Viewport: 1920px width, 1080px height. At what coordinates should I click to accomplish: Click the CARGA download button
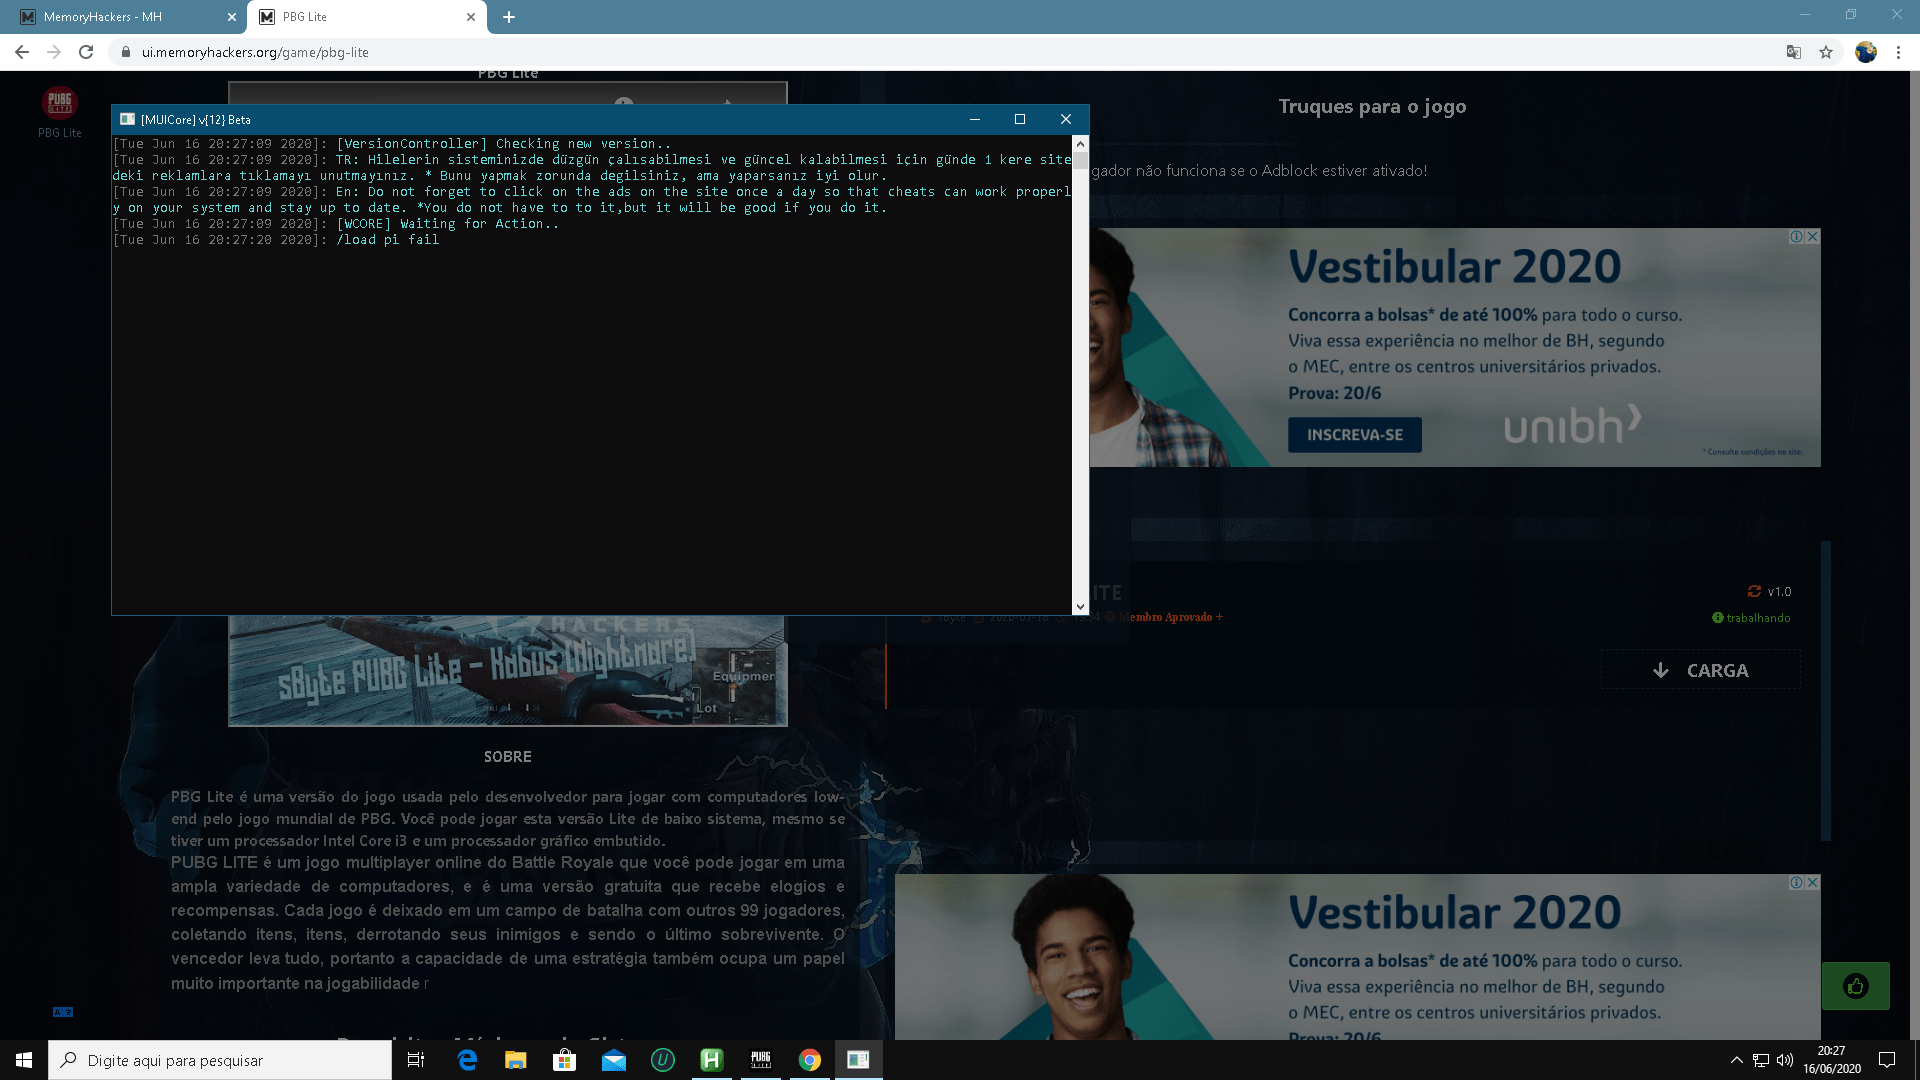tap(1701, 670)
